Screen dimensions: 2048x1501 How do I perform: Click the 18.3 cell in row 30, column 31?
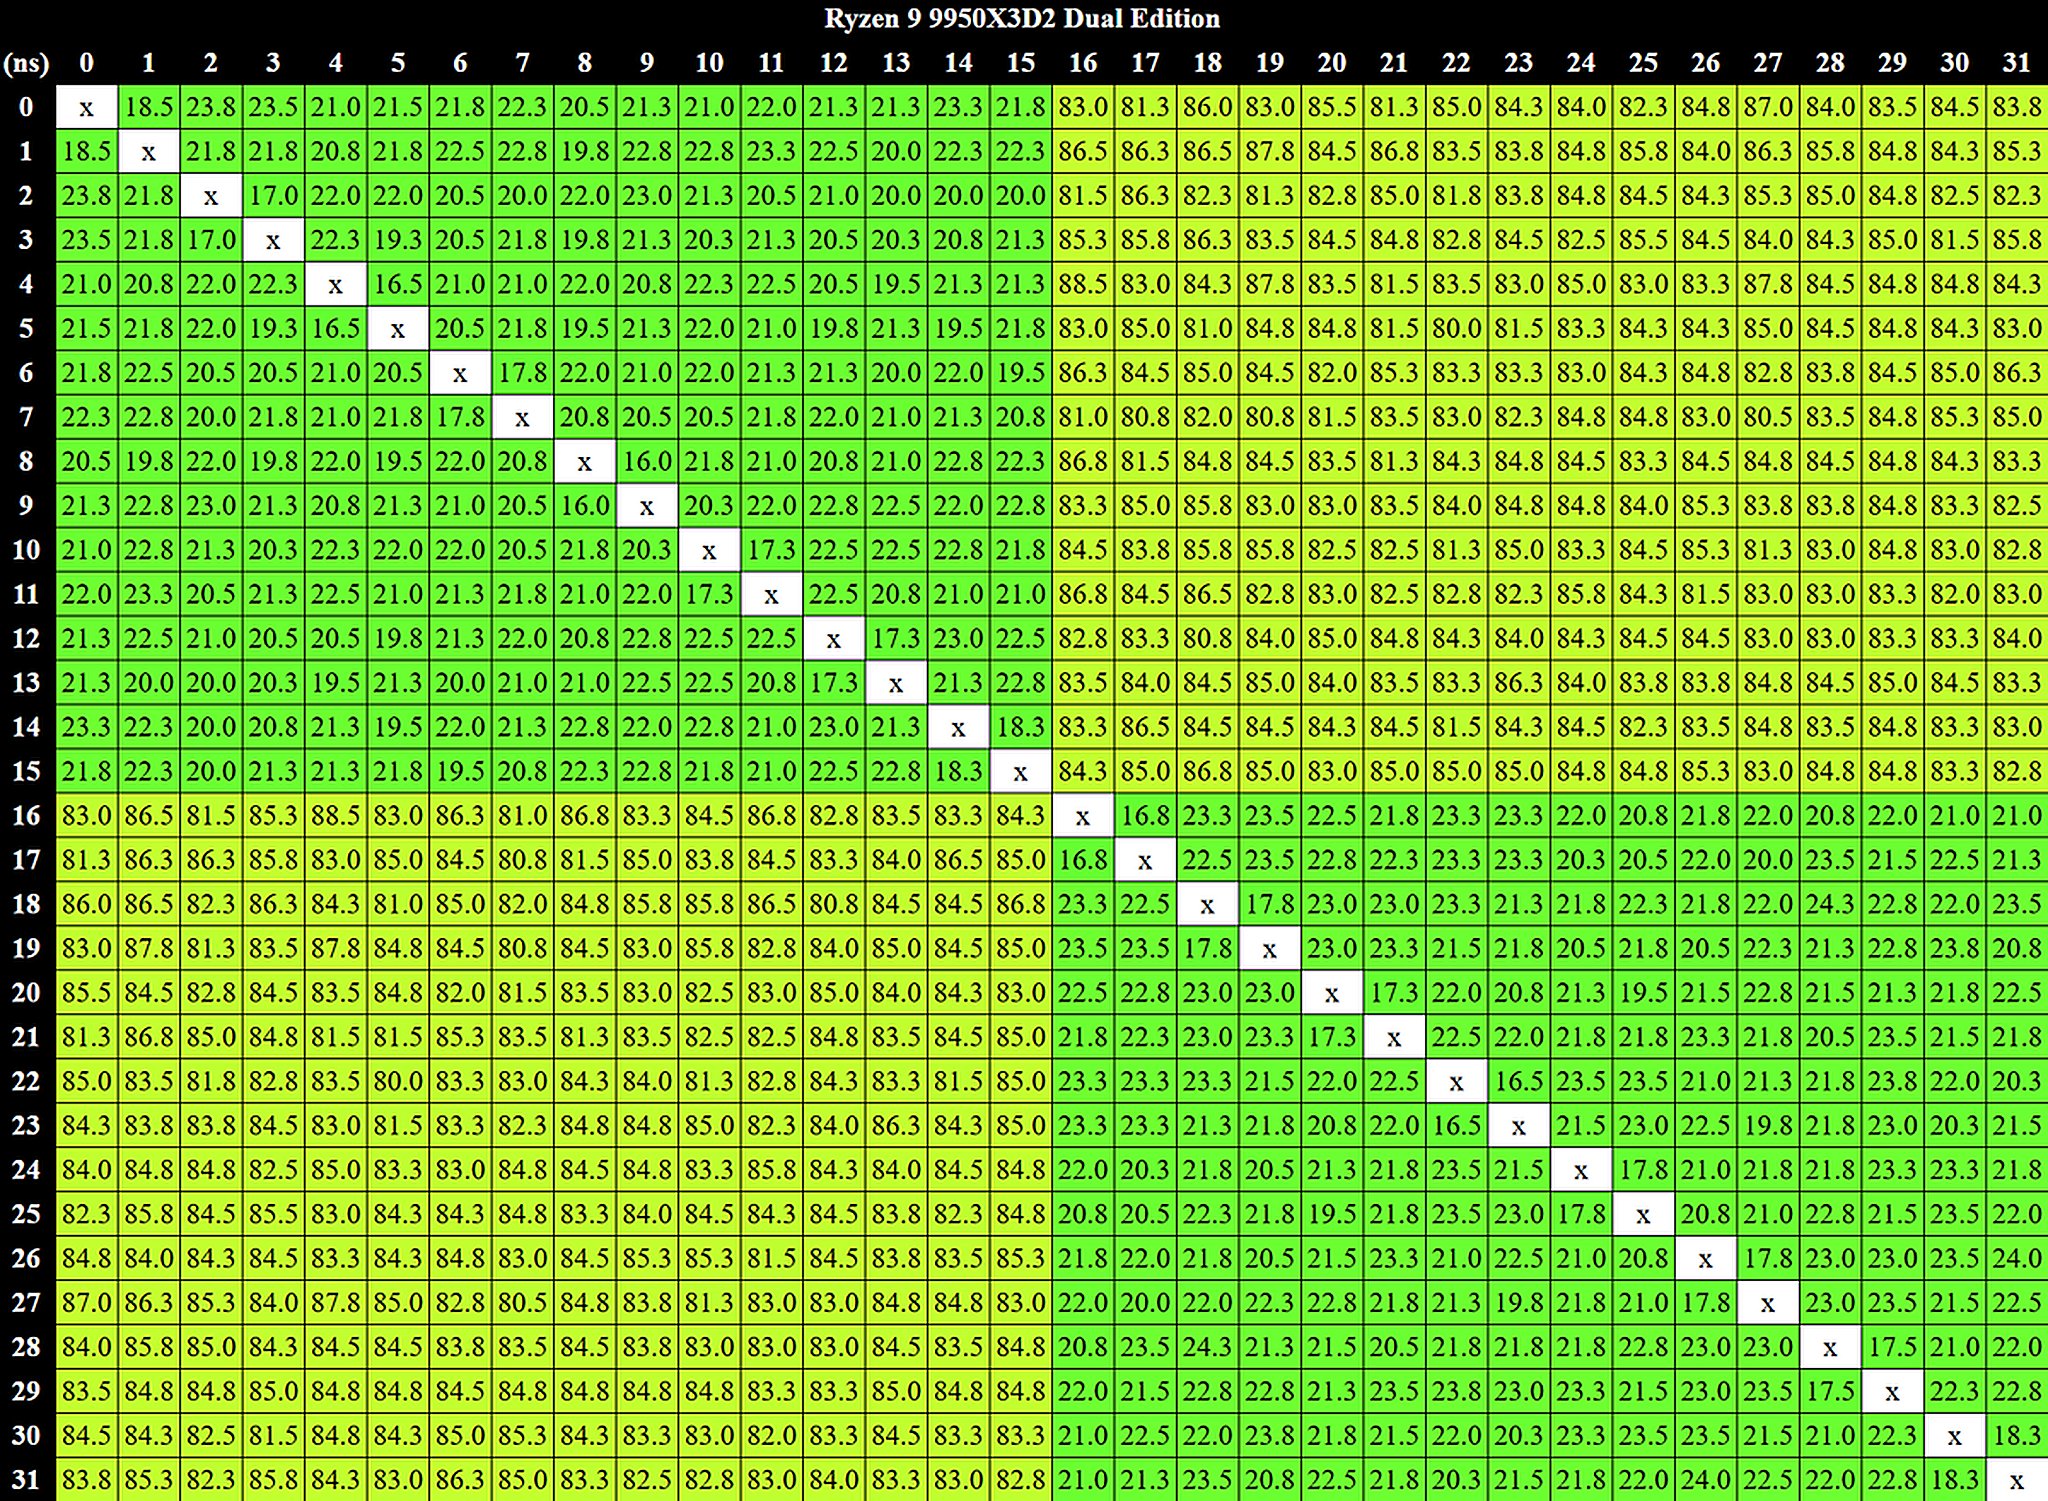[x=2017, y=1435]
